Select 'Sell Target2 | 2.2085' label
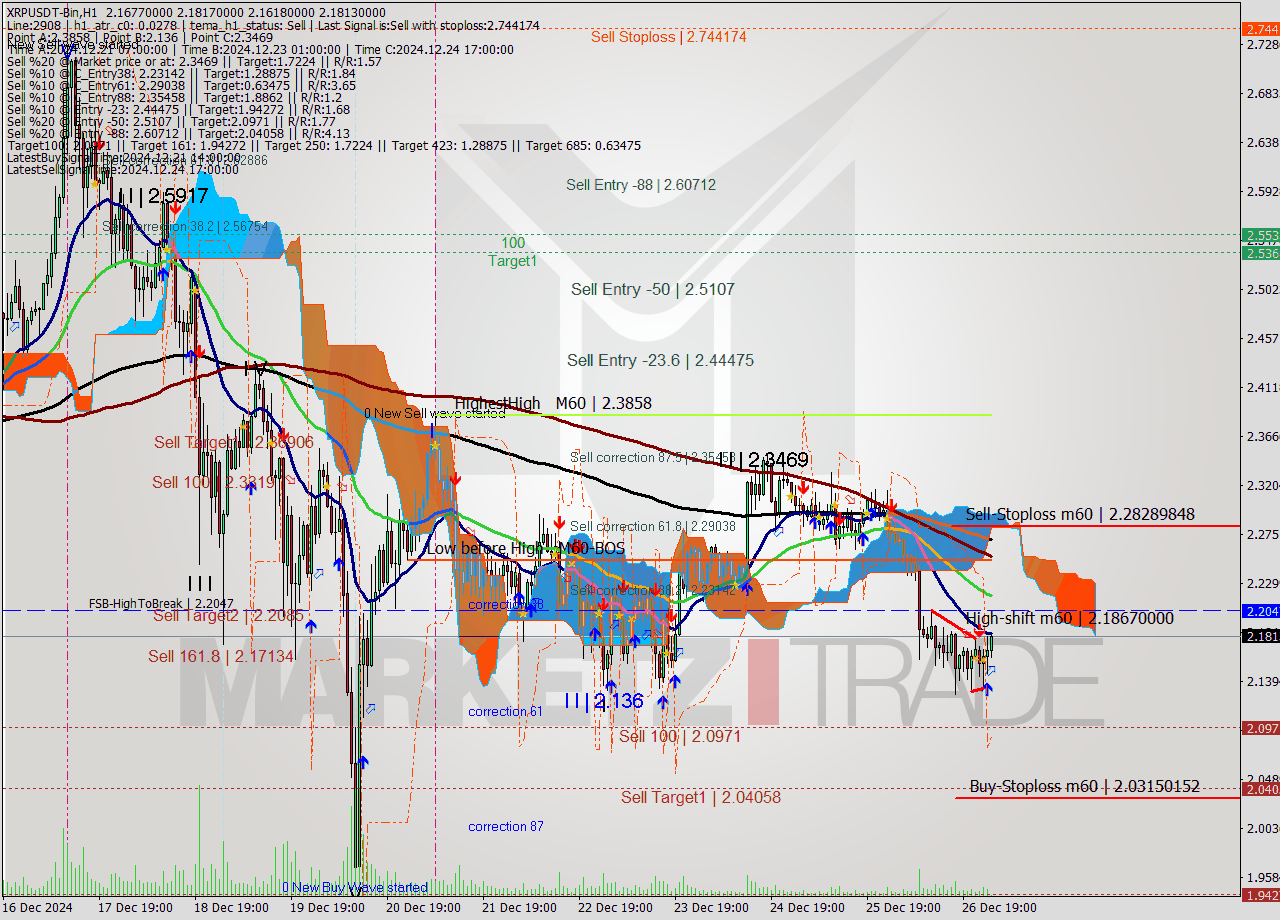This screenshot has width=1280, height=920. (228, 616)
